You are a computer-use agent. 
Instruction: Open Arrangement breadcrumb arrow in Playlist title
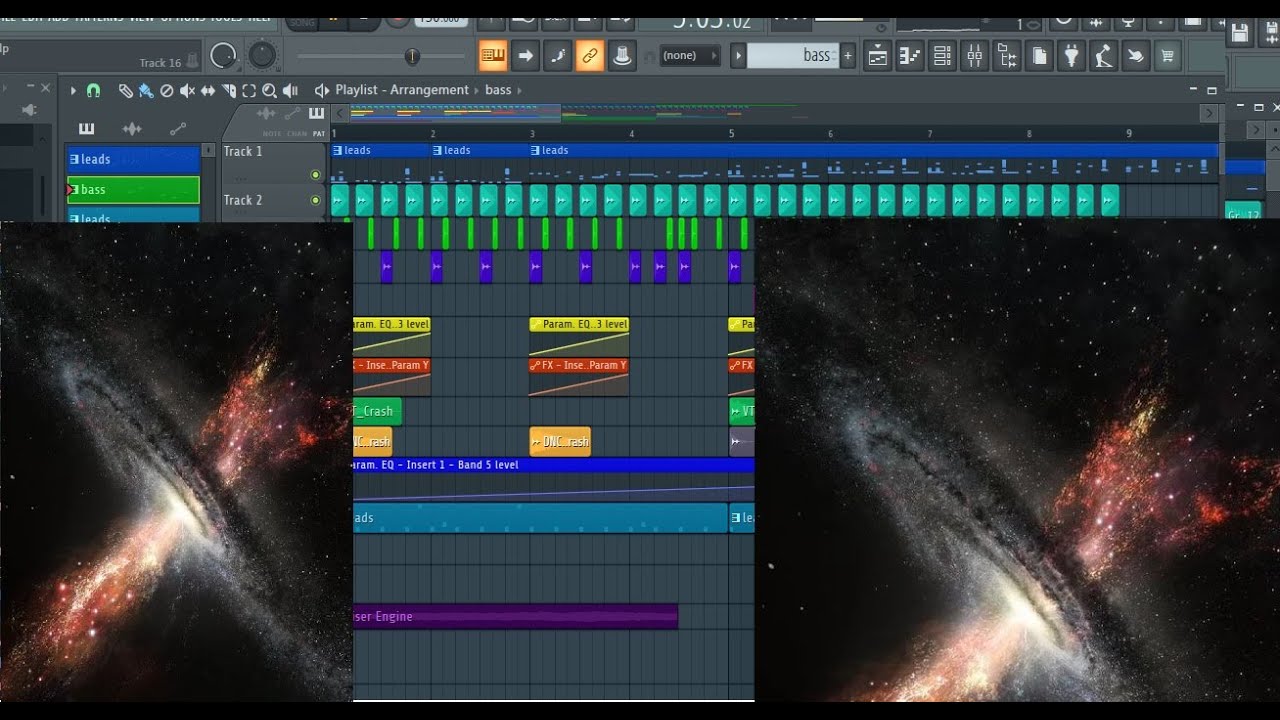(477, 90)
